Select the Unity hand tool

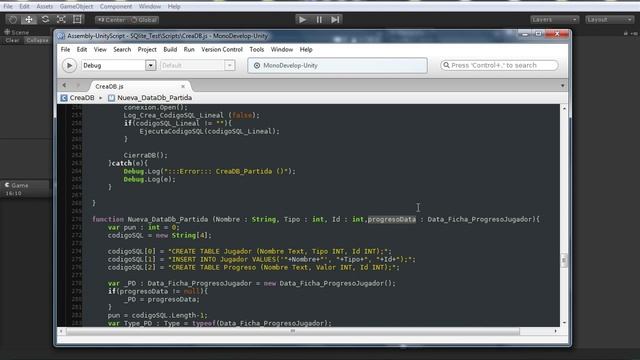pyautogui.click(x=13, y=19)
